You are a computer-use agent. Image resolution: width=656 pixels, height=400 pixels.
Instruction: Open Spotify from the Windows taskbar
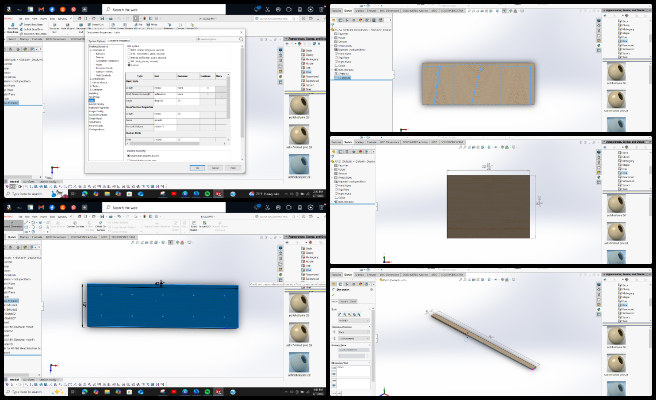pyautogui.click(x=207, y=194)
